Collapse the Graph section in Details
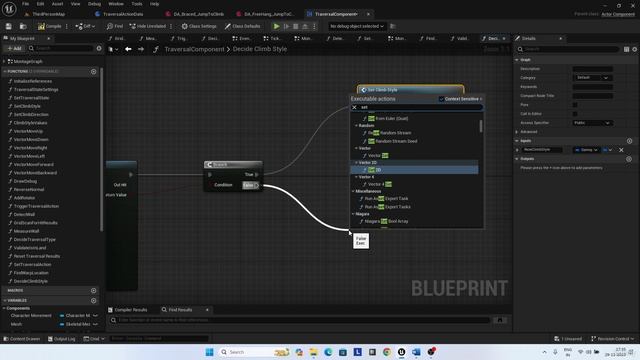Image resolution: width=640 pixels, height=360 pixels. 517,60
